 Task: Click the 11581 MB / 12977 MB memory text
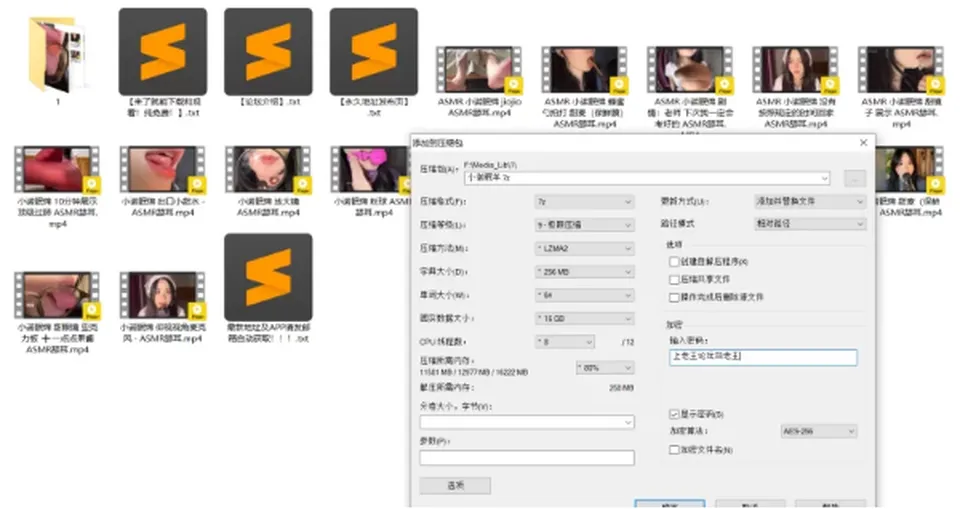[474, 372]
